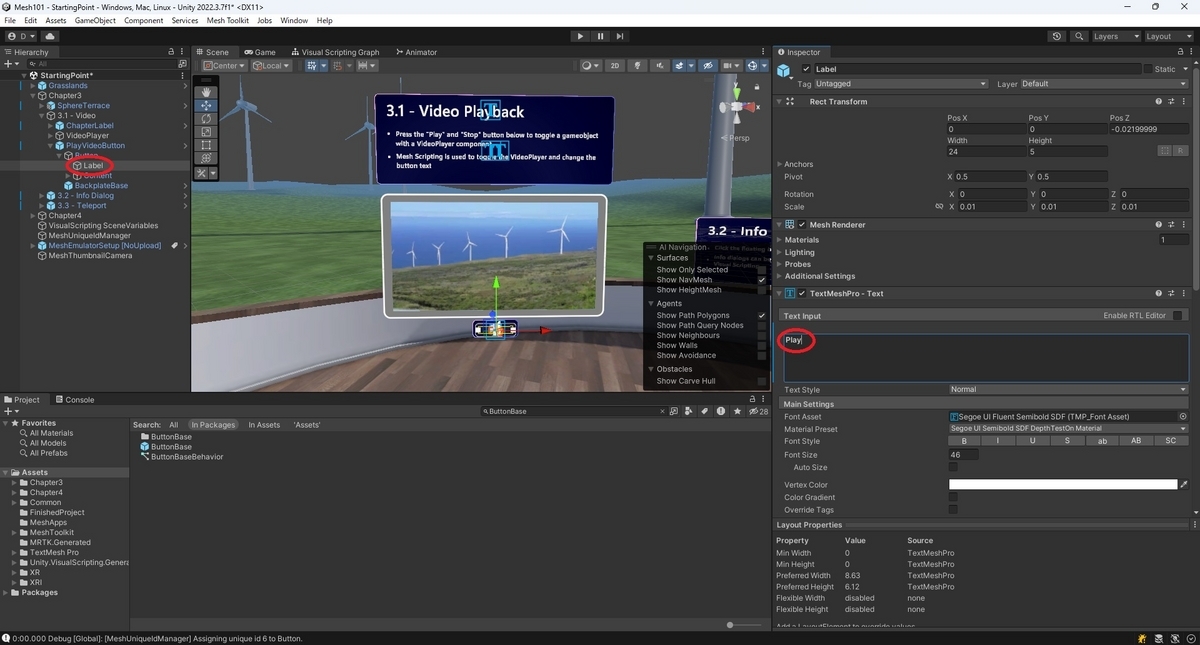Click the Pause button in the toolbar
Viewport: 1200px width, 645px height.
[x=600, y=36]
